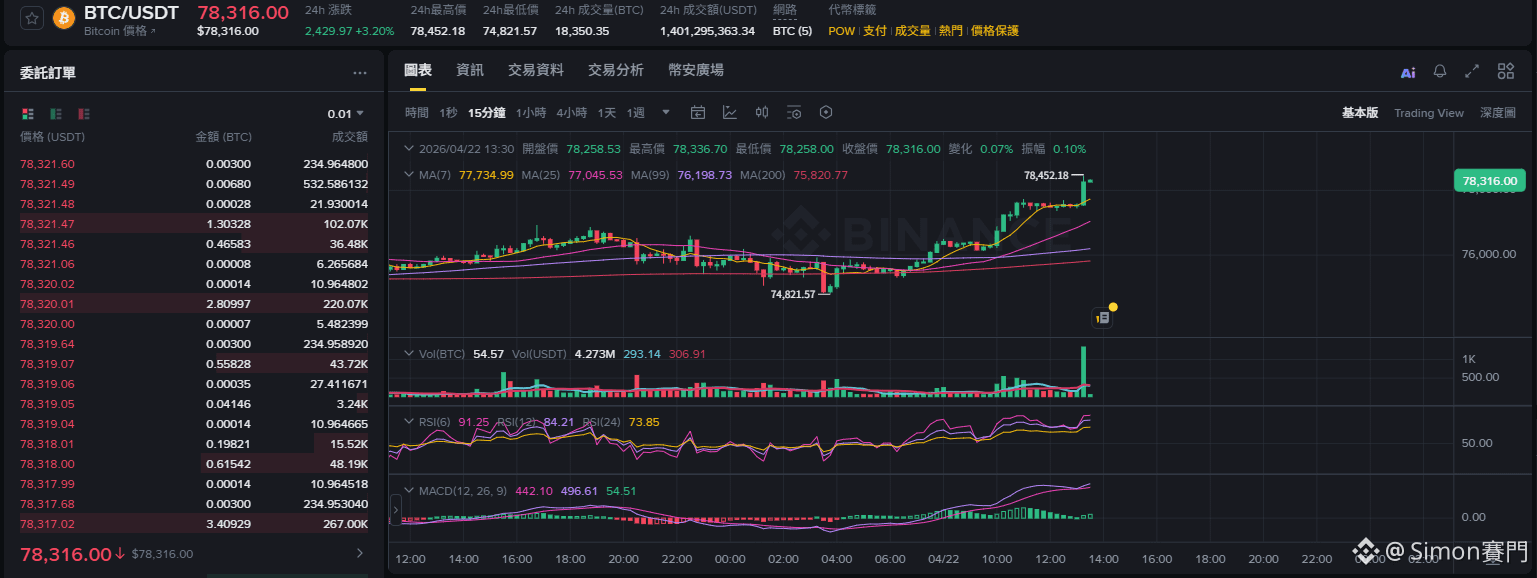Show buy orders only in order book
The image size is (1537, 578).
(56, 114)
